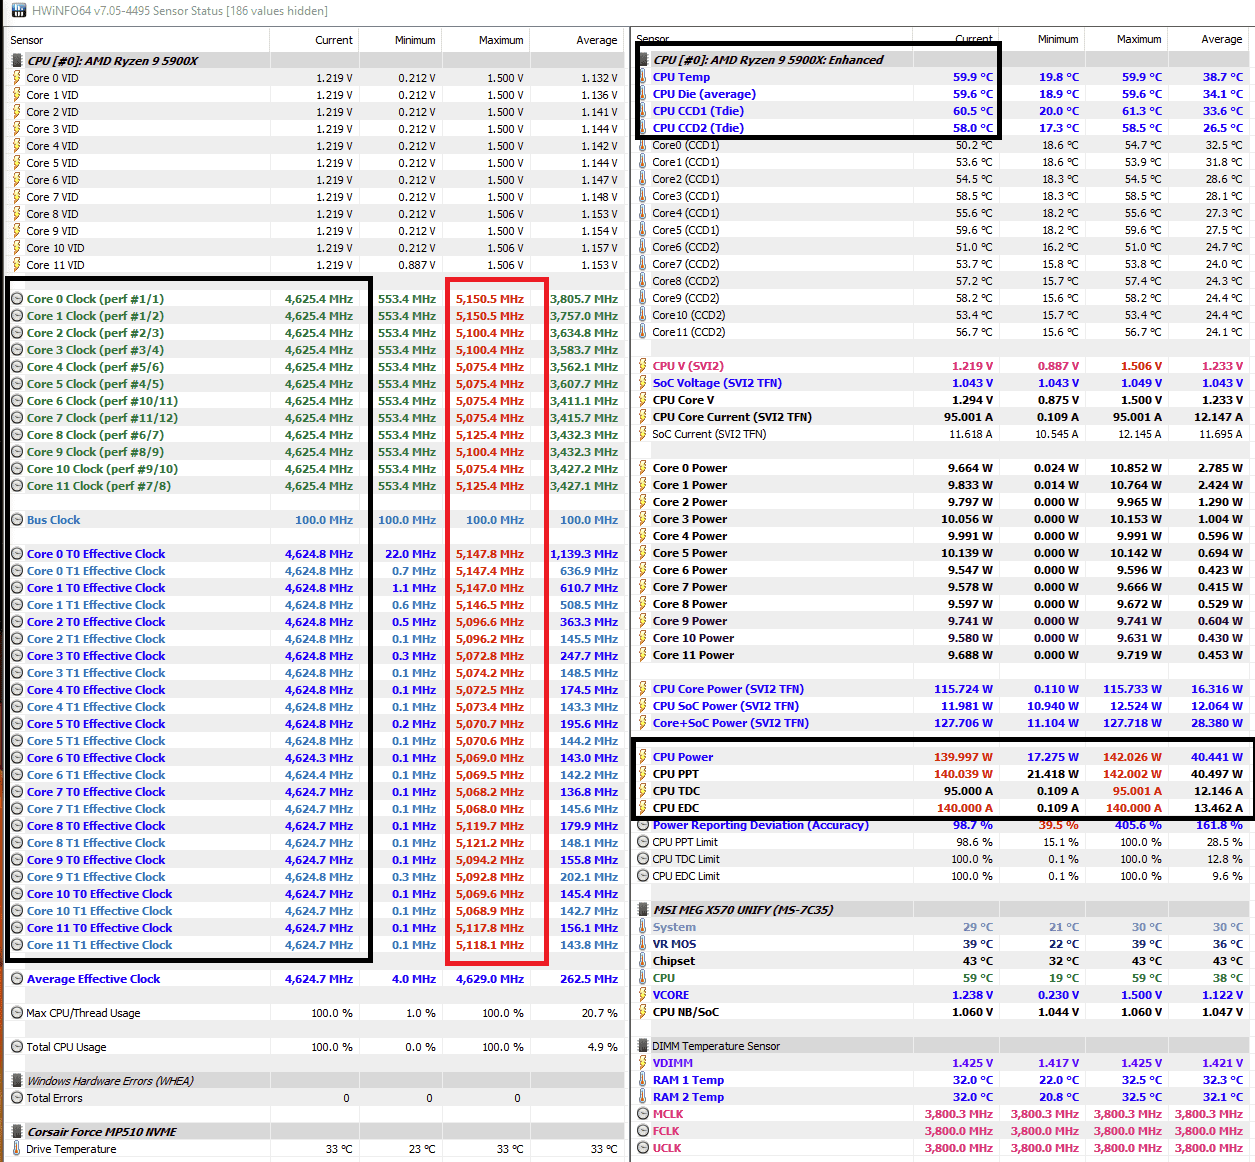Screen dimensions: 1255x1162
Task: Click the Corsair Force MP510 NVME drive icon
Action: click(x=17, y=1132)
